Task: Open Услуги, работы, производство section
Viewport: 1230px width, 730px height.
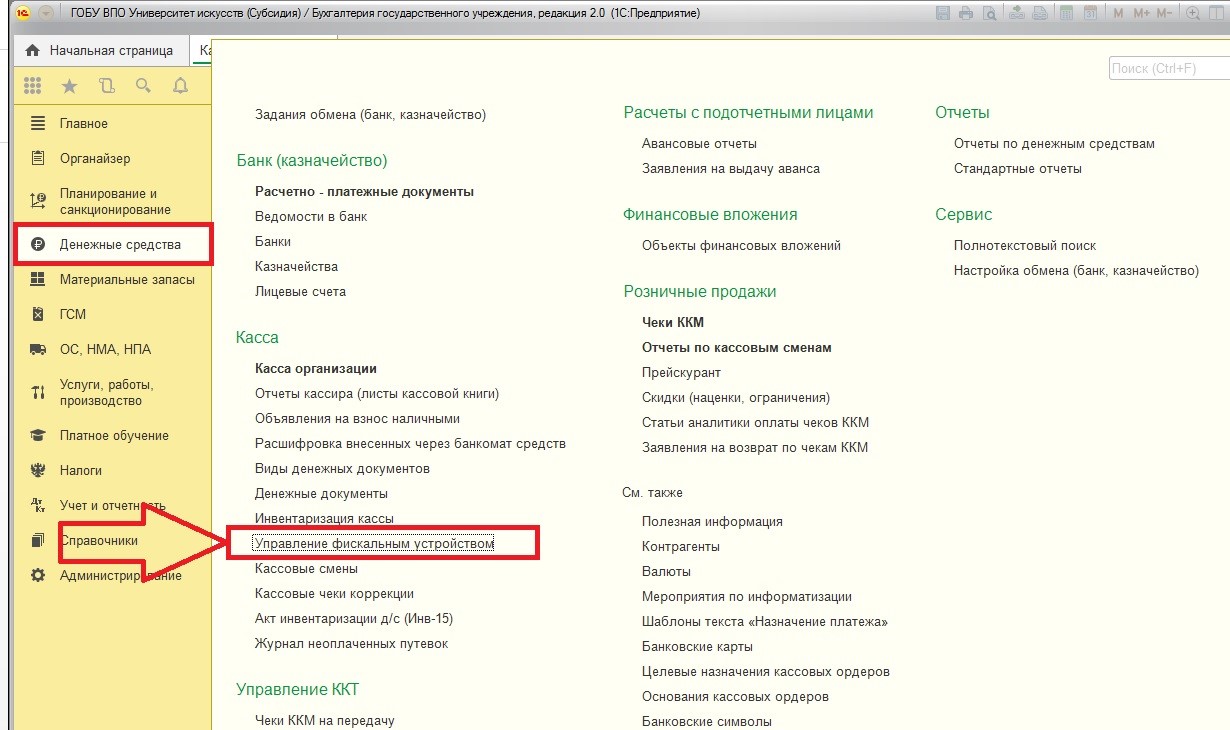Action: coord(112,392)
